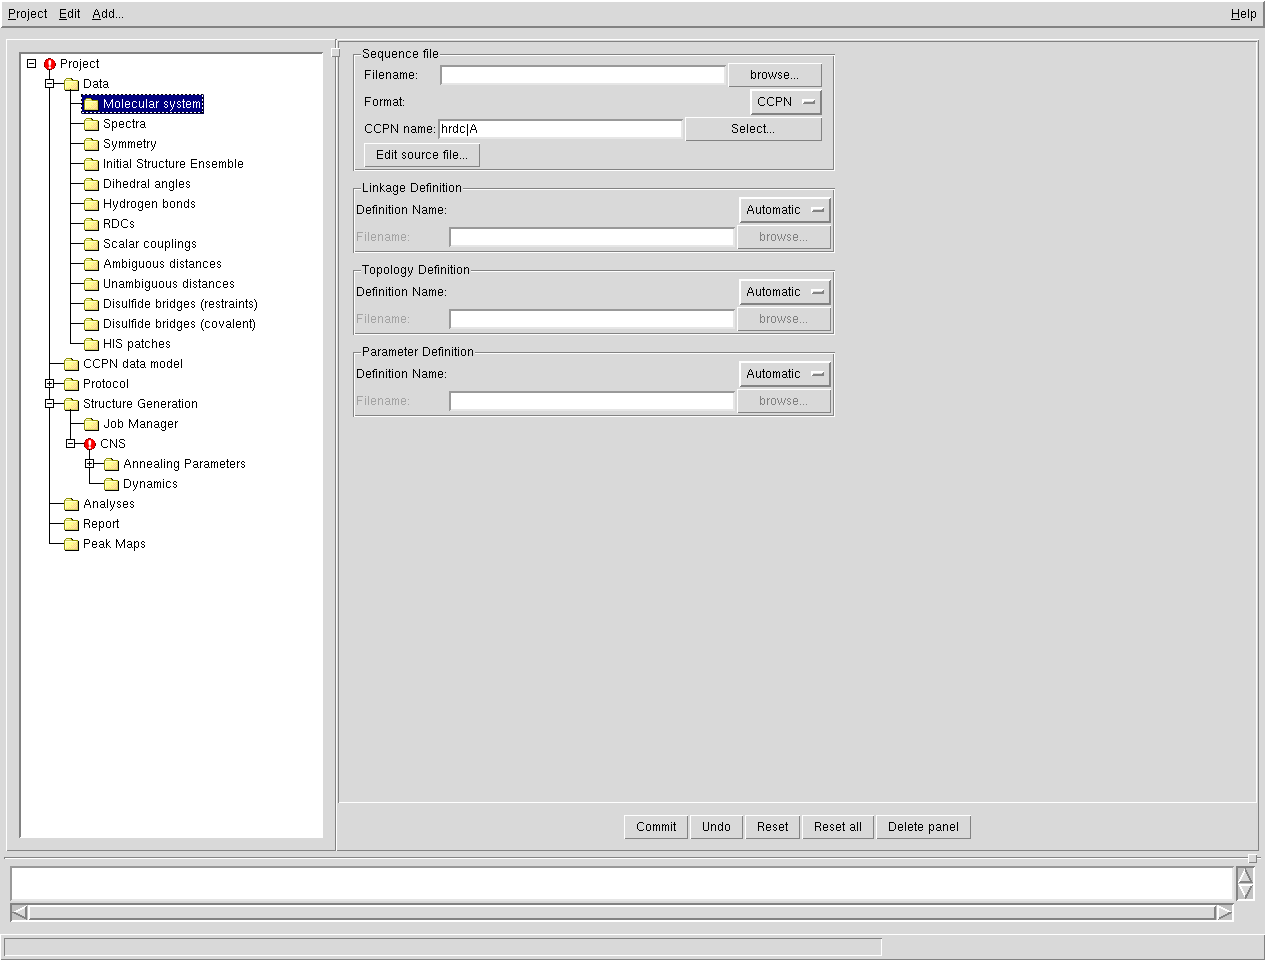Click the Job Manager folder icon
This screenshot has width=1265, height=960.
click(91, 424)
